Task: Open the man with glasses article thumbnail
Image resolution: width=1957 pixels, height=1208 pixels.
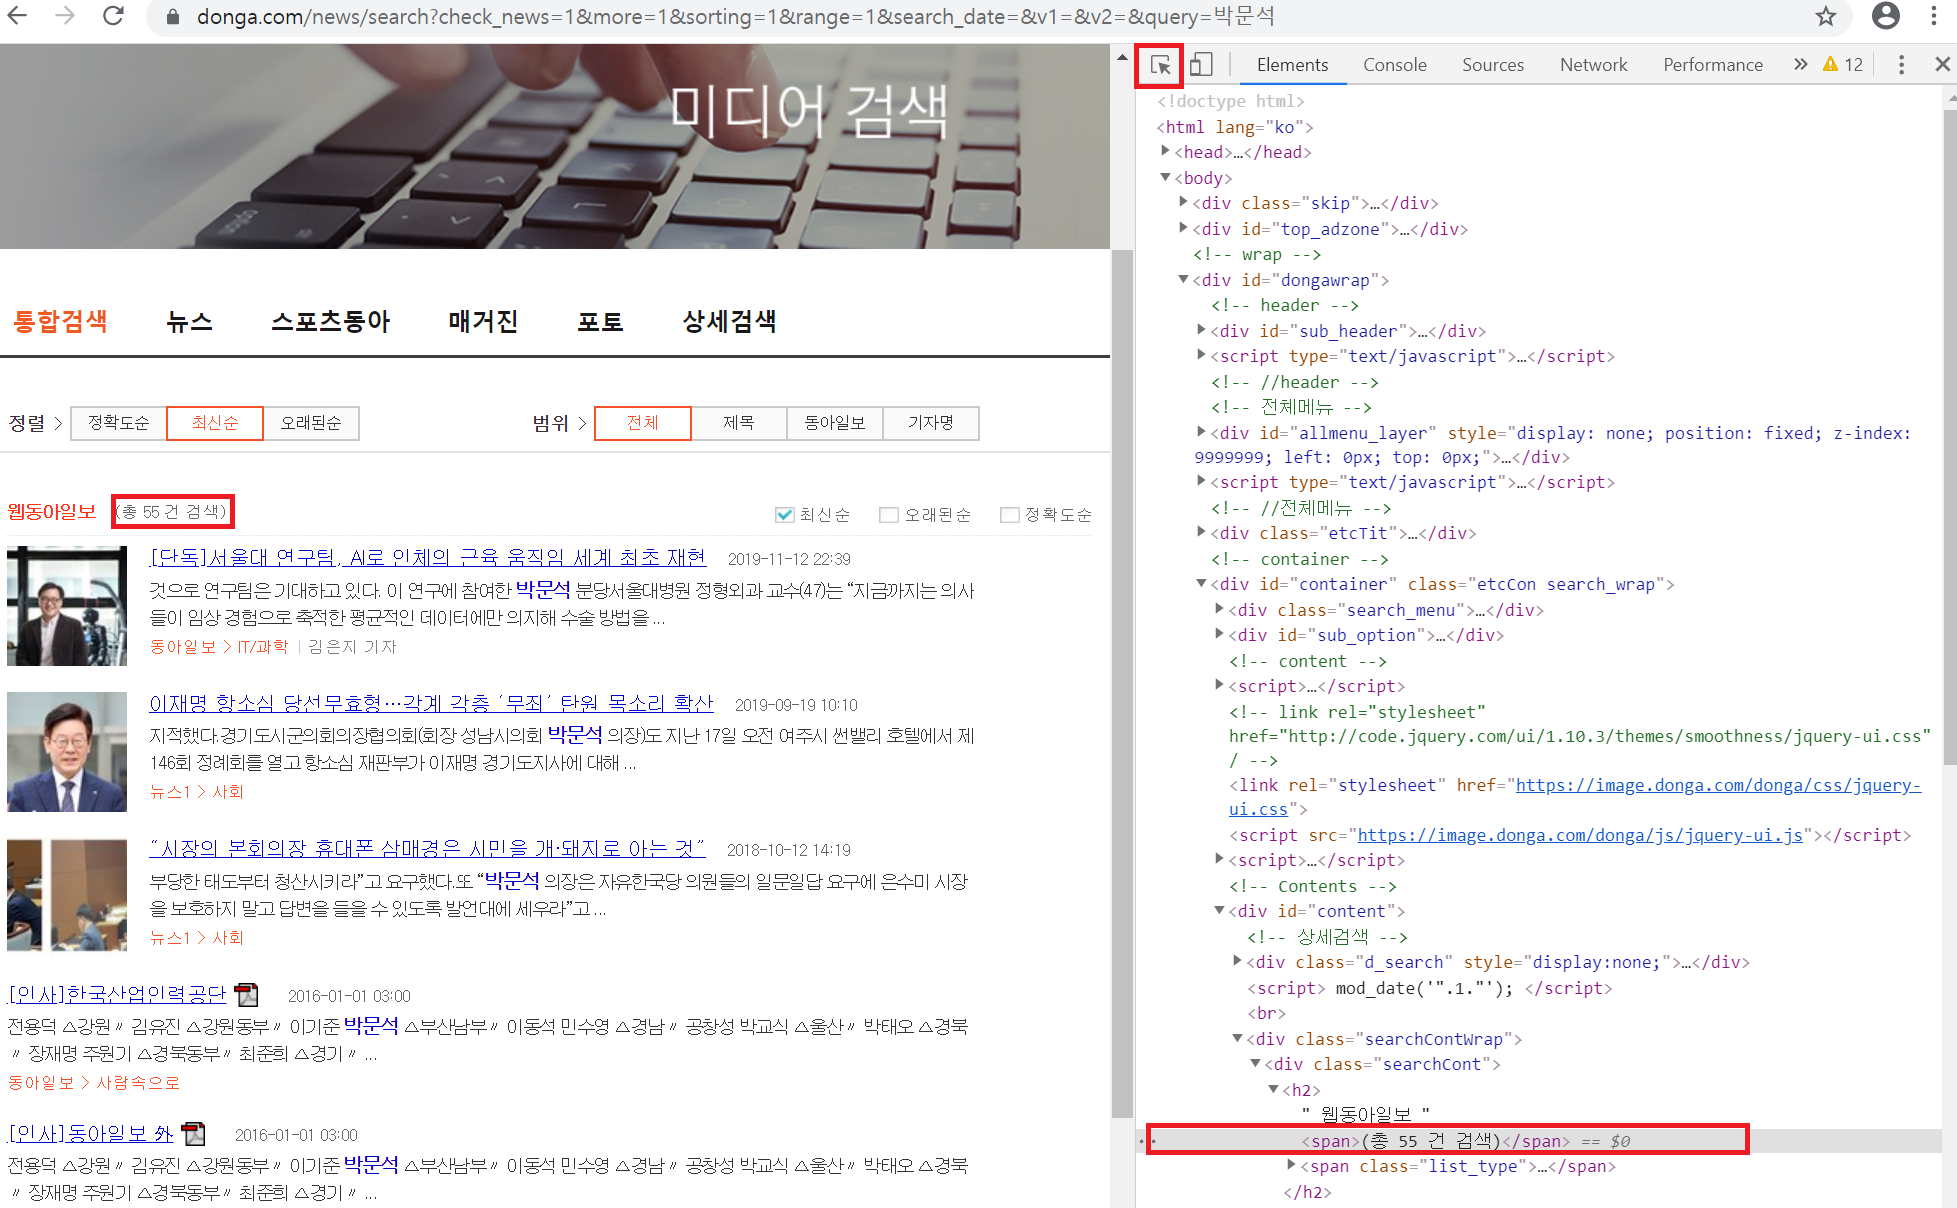Action: [67, 606]
